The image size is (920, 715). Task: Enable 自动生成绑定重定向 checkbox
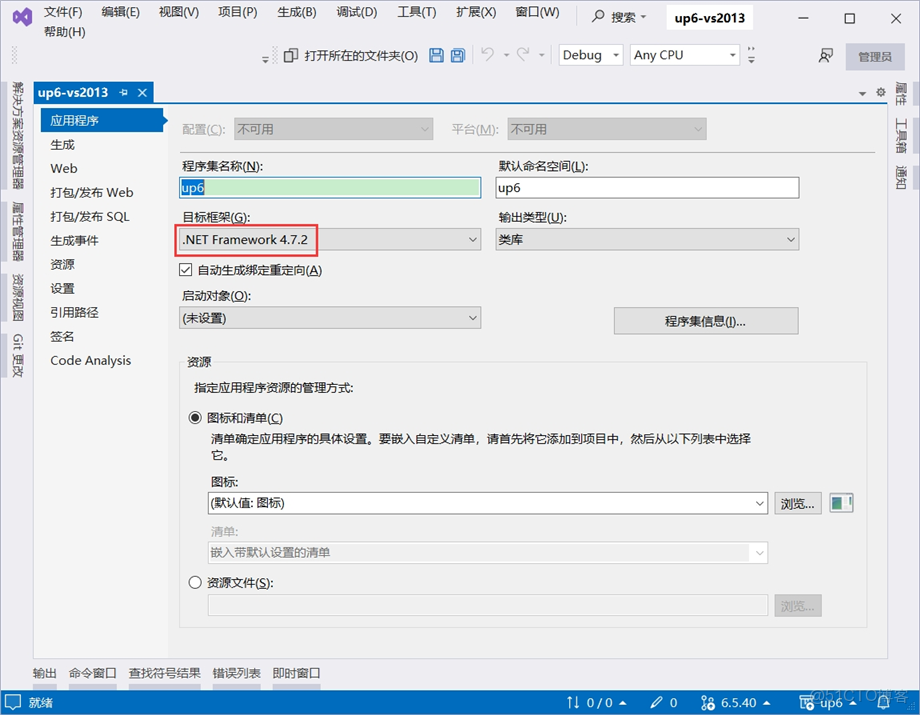pos(186,269)
